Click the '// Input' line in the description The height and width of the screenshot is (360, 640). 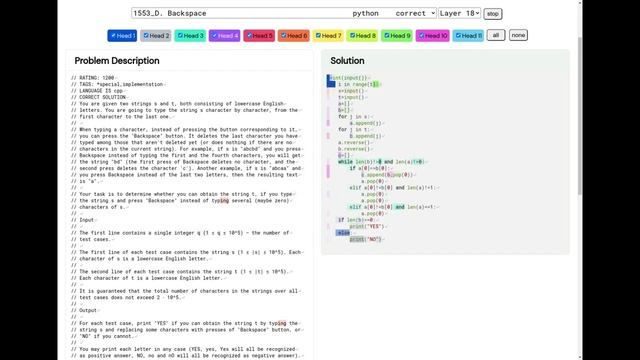click(x=82, y=220)
